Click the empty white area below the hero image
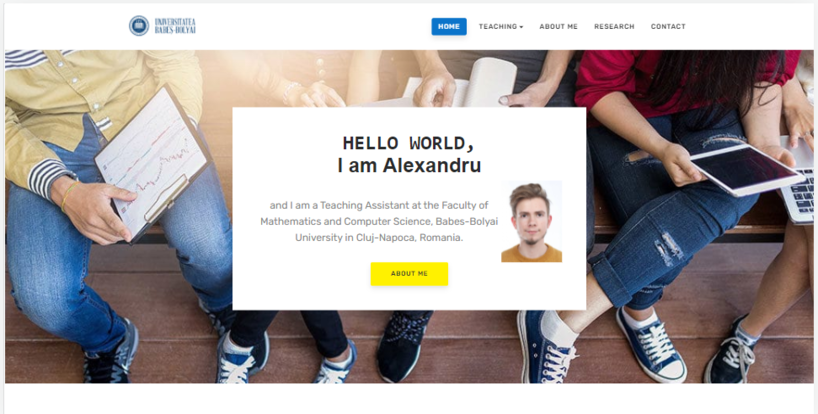The height and width of the screenshot is (414, 818). (409, 399)
